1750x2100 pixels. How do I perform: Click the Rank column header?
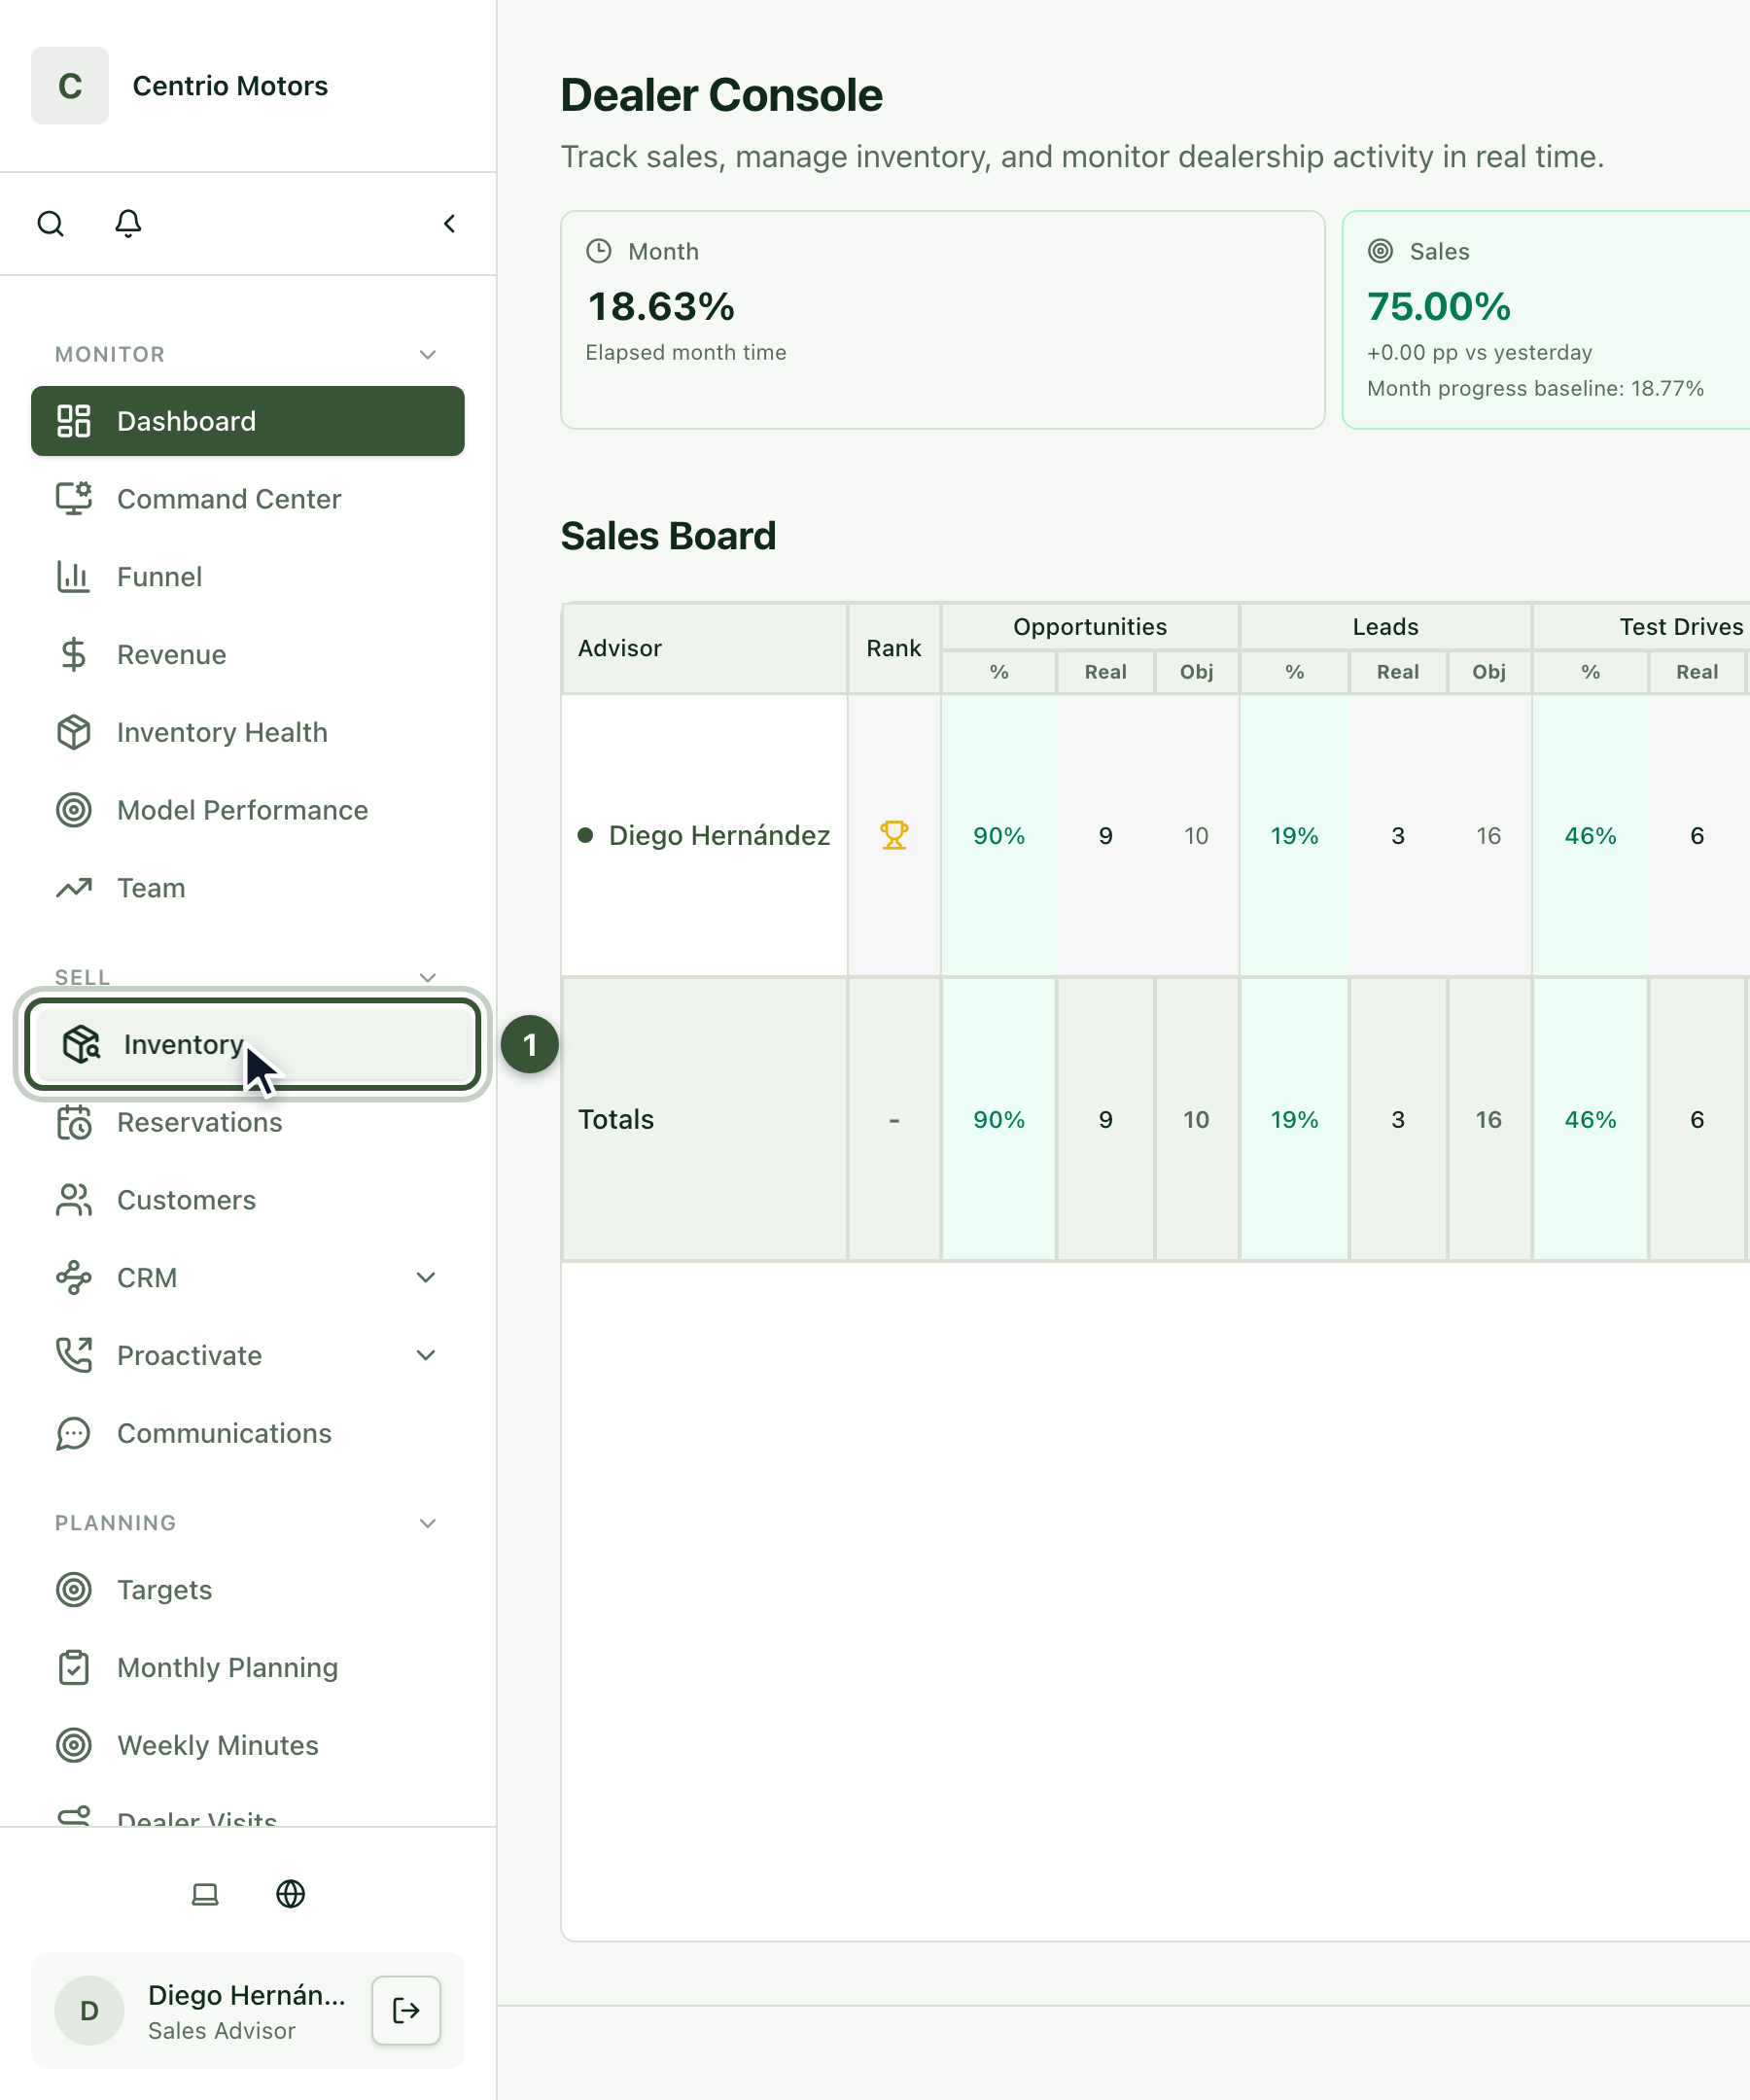[894, 648]
